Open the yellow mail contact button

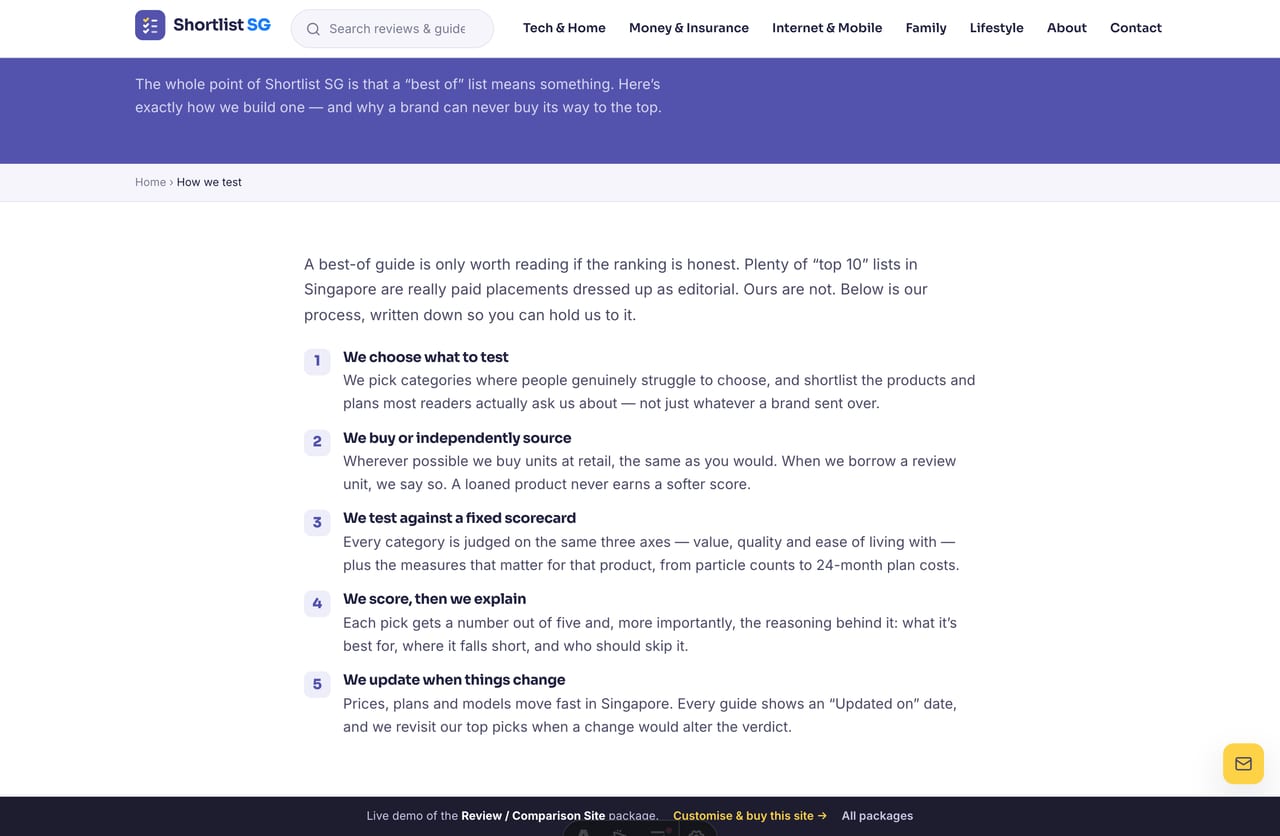pyautogui.click(x=1243, y=763)
